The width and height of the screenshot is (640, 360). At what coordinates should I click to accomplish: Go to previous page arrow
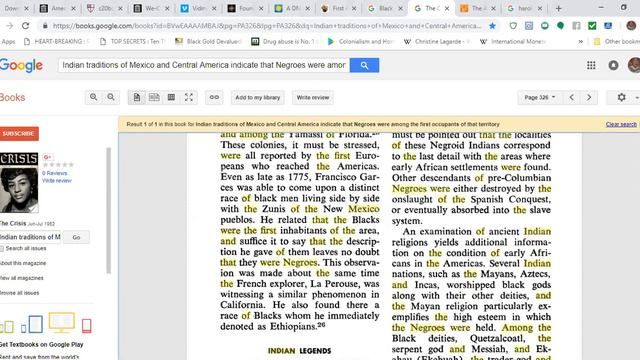click(x=571, y=98)
